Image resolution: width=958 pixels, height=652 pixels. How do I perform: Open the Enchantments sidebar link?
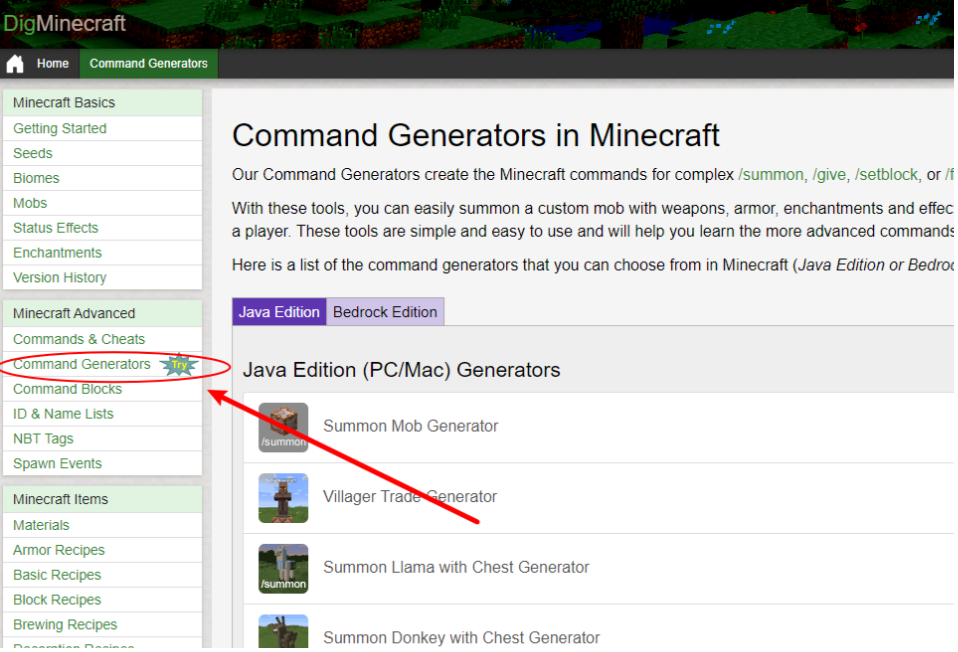[x=57, y=253]
